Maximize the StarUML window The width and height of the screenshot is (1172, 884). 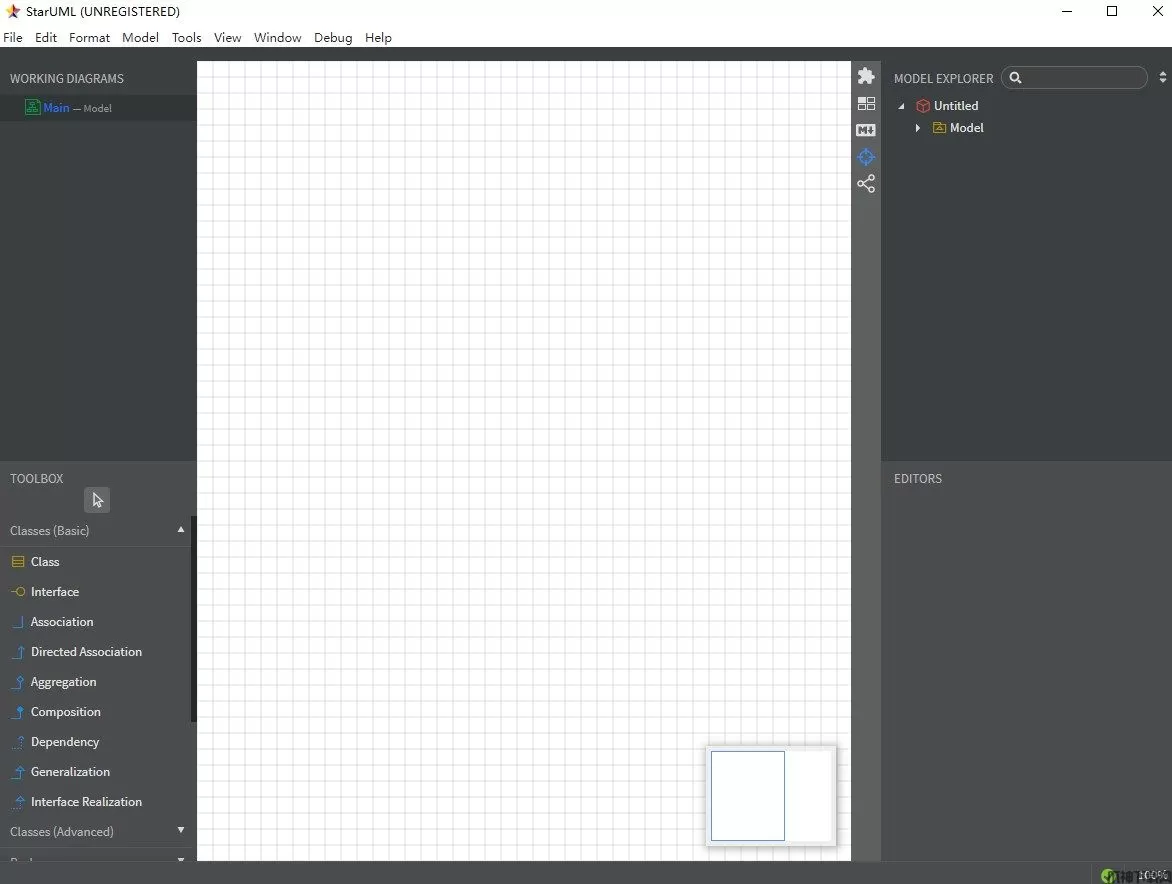(x=1112, y=11)
